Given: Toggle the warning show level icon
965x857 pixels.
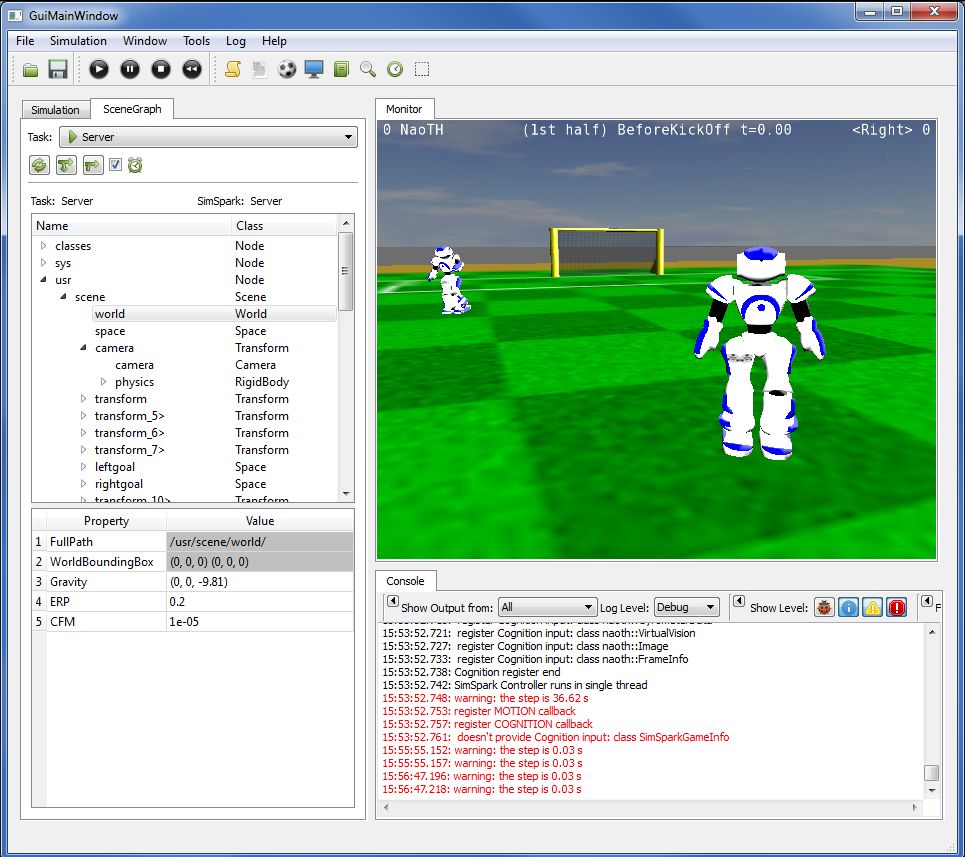Looking at the screenshot, I should (x=873, y=607).
